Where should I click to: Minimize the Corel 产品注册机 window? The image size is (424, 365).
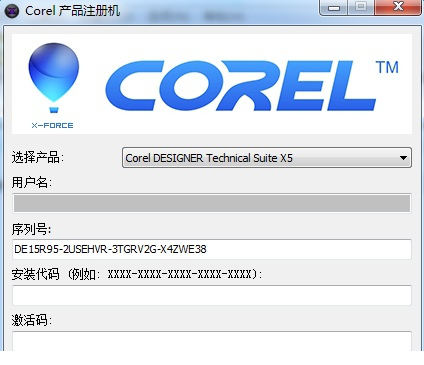point(334,7)
